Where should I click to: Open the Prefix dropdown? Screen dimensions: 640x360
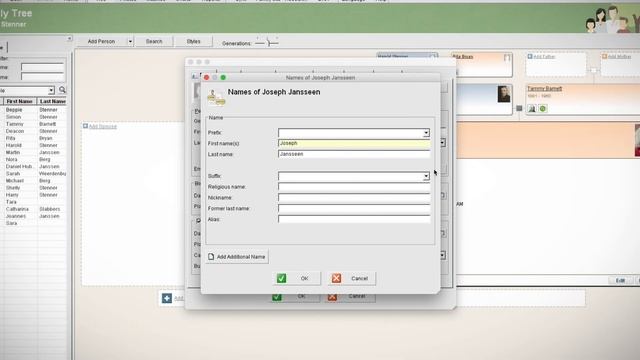(426, 133)
